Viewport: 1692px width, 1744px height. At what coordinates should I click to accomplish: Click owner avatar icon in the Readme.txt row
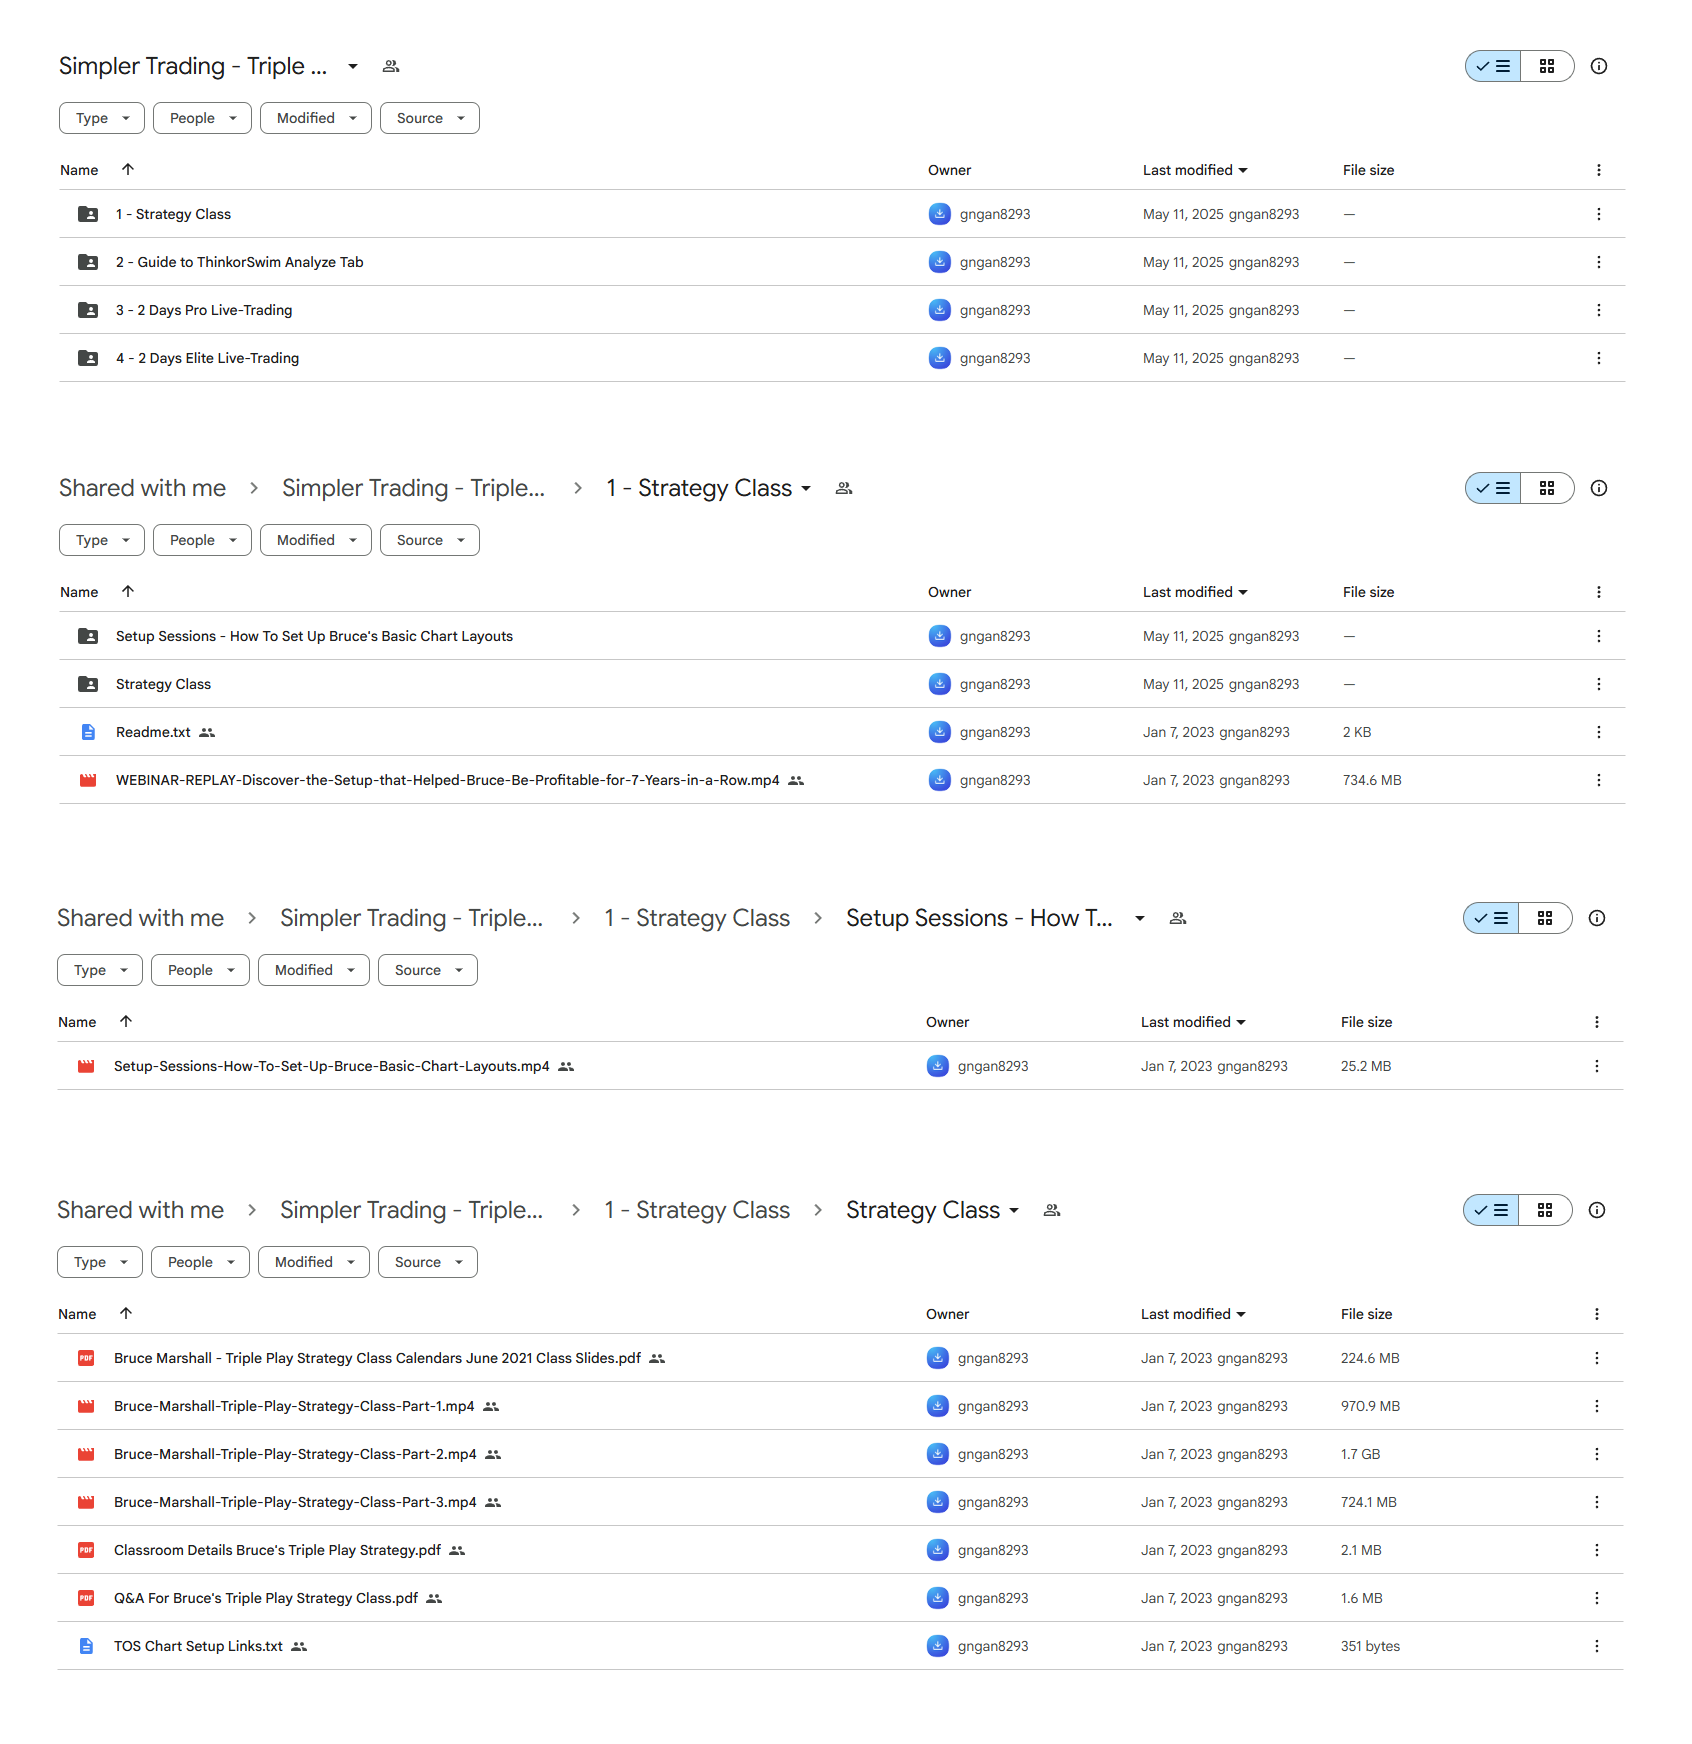click(x=939, y=732)
